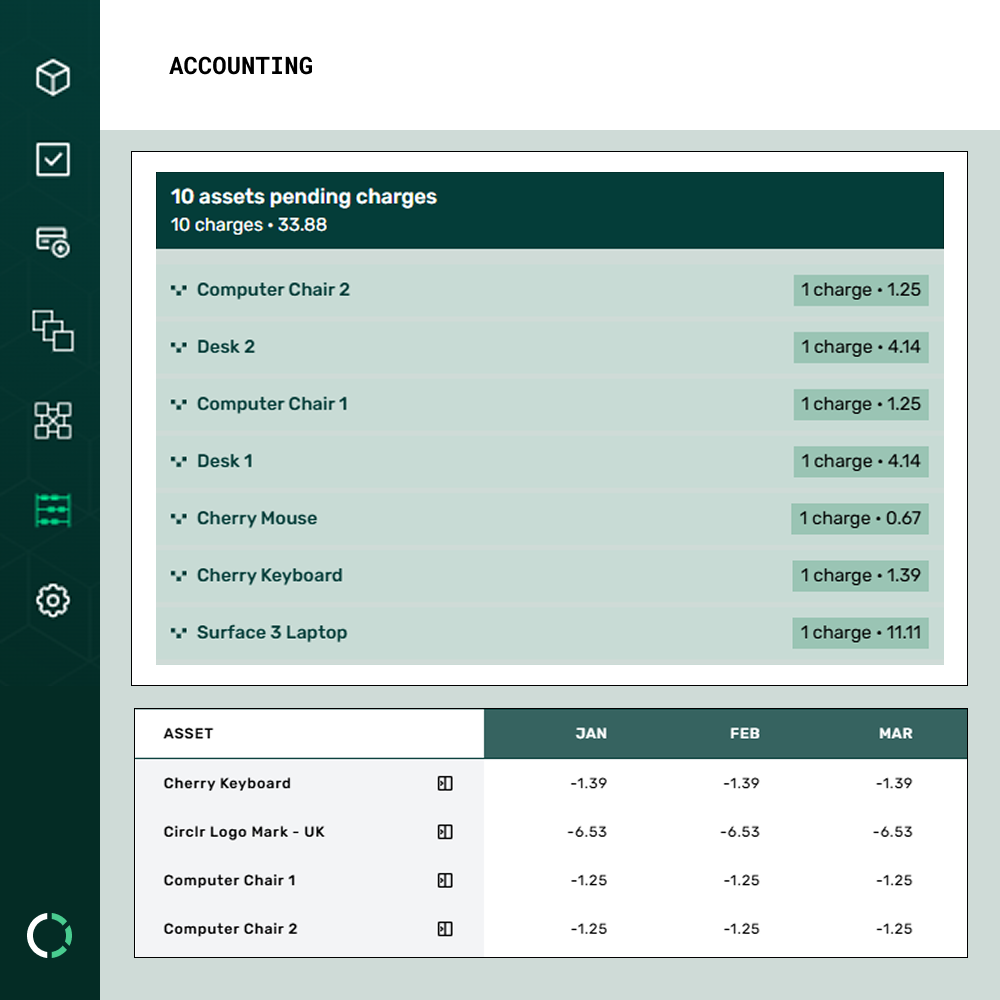Click Computer Chair 2 JAN value -1.25
Viewport: 1000px width, 1000px height.
[589, 929]
